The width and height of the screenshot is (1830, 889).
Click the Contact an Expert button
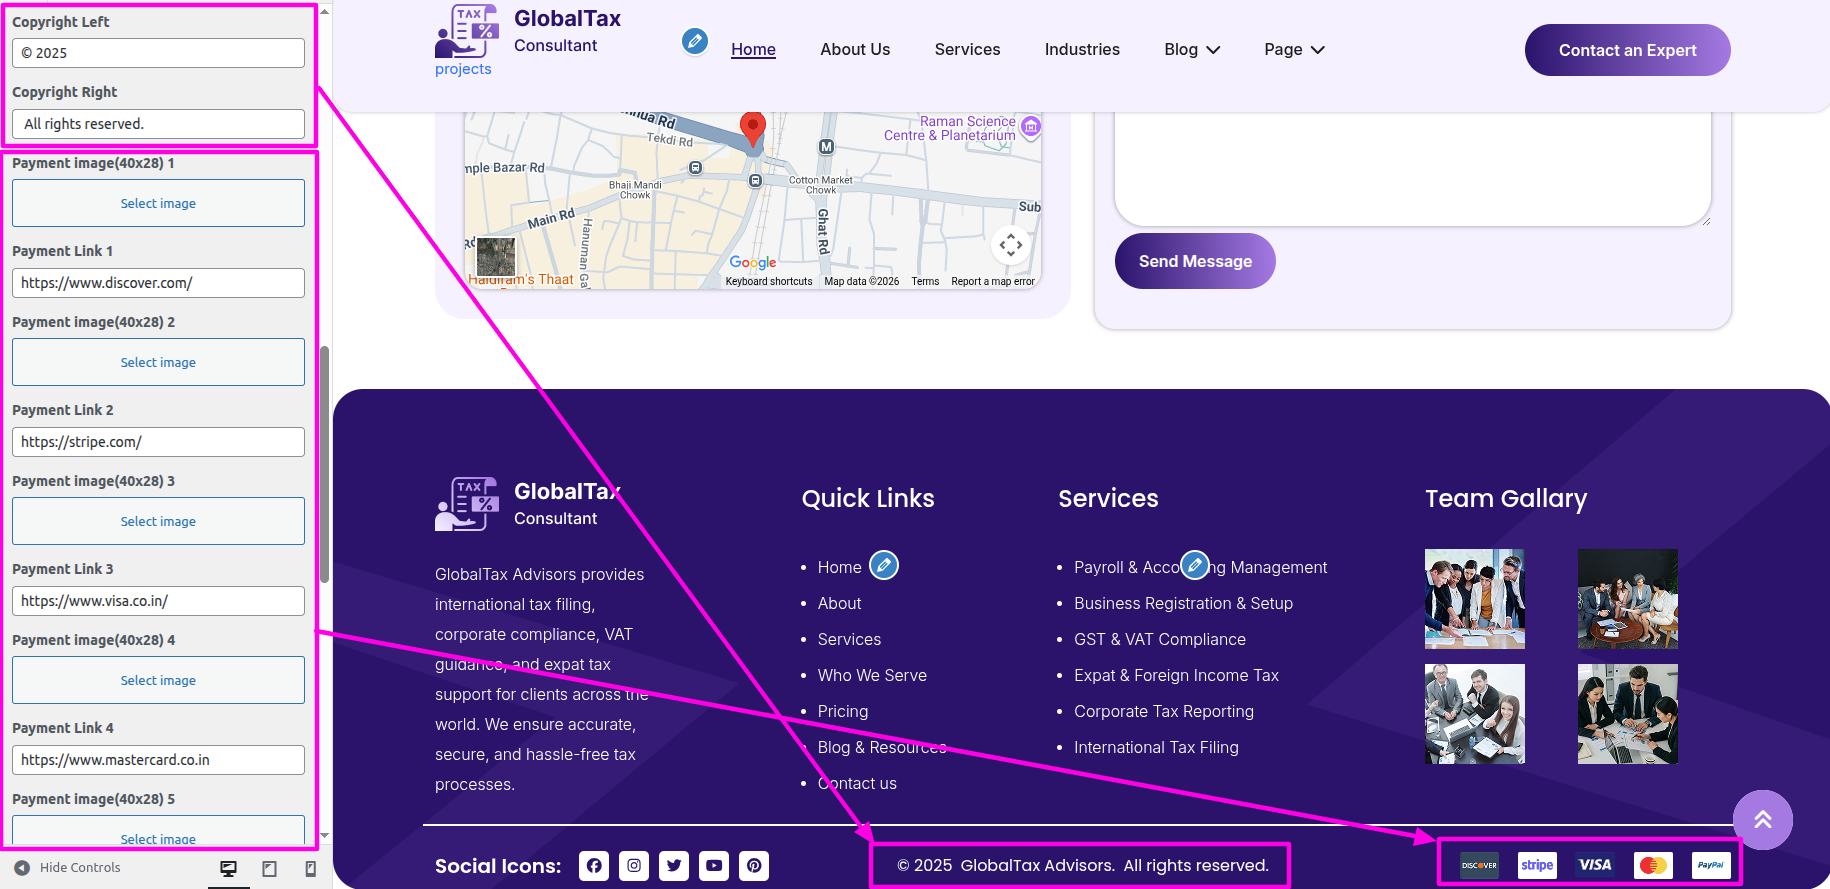point(1627,50)
